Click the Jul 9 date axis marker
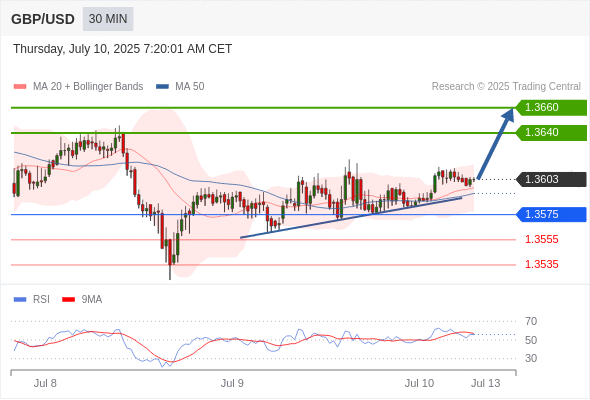The width and height of the screenshot is (590, 400). [232, 383]
